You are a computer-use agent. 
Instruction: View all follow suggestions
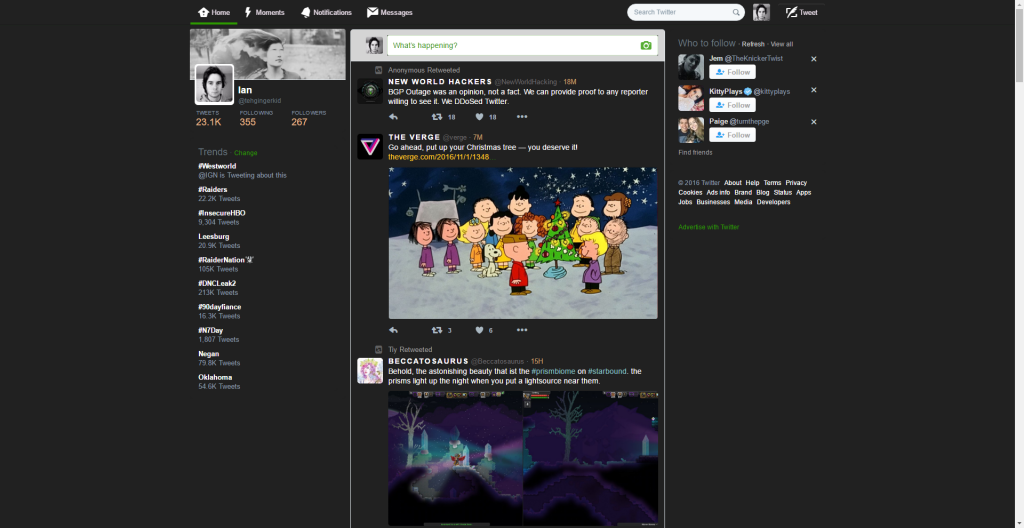[782, 44]
